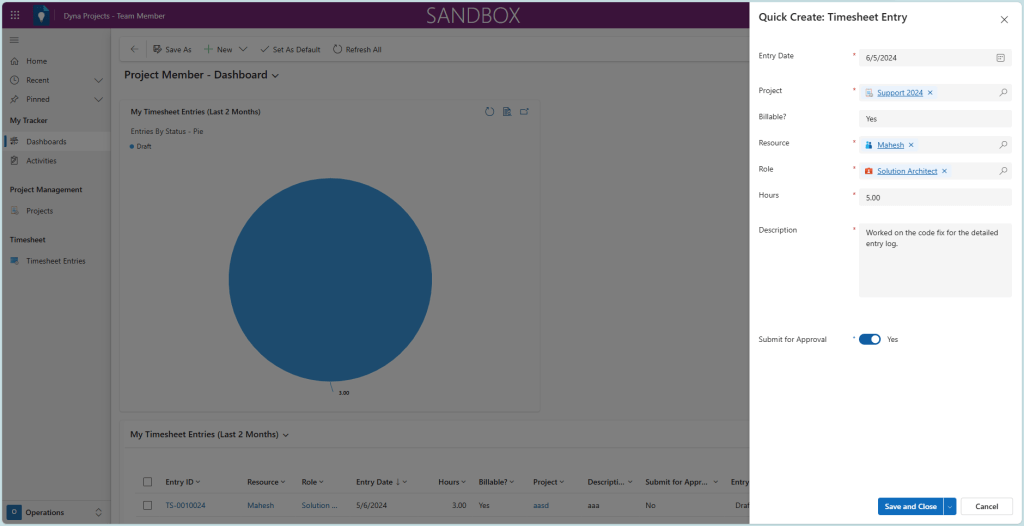View records icon on chart header
The height and width of the screenshot is (526, 1024).
pyautogui.click(x=507, y=111)
